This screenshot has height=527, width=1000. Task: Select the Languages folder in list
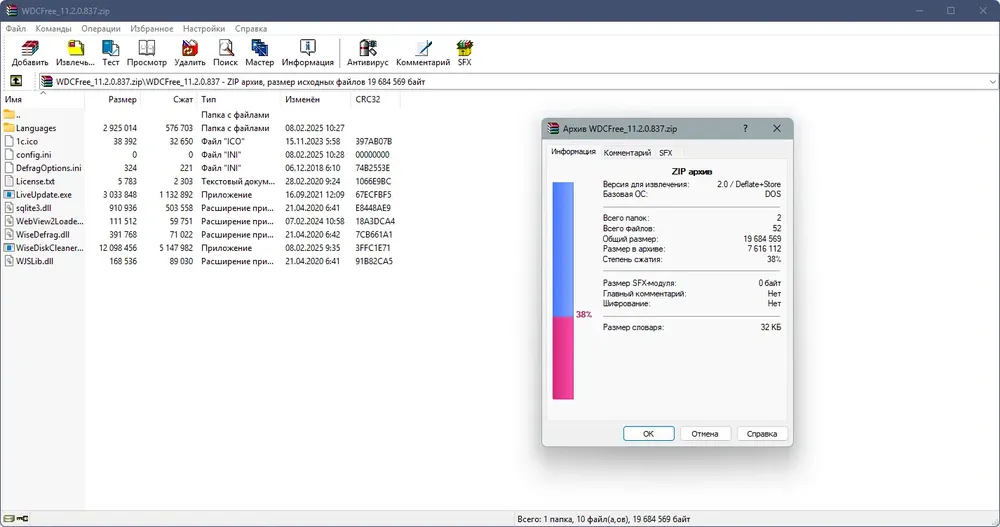(x=36, y=128)
